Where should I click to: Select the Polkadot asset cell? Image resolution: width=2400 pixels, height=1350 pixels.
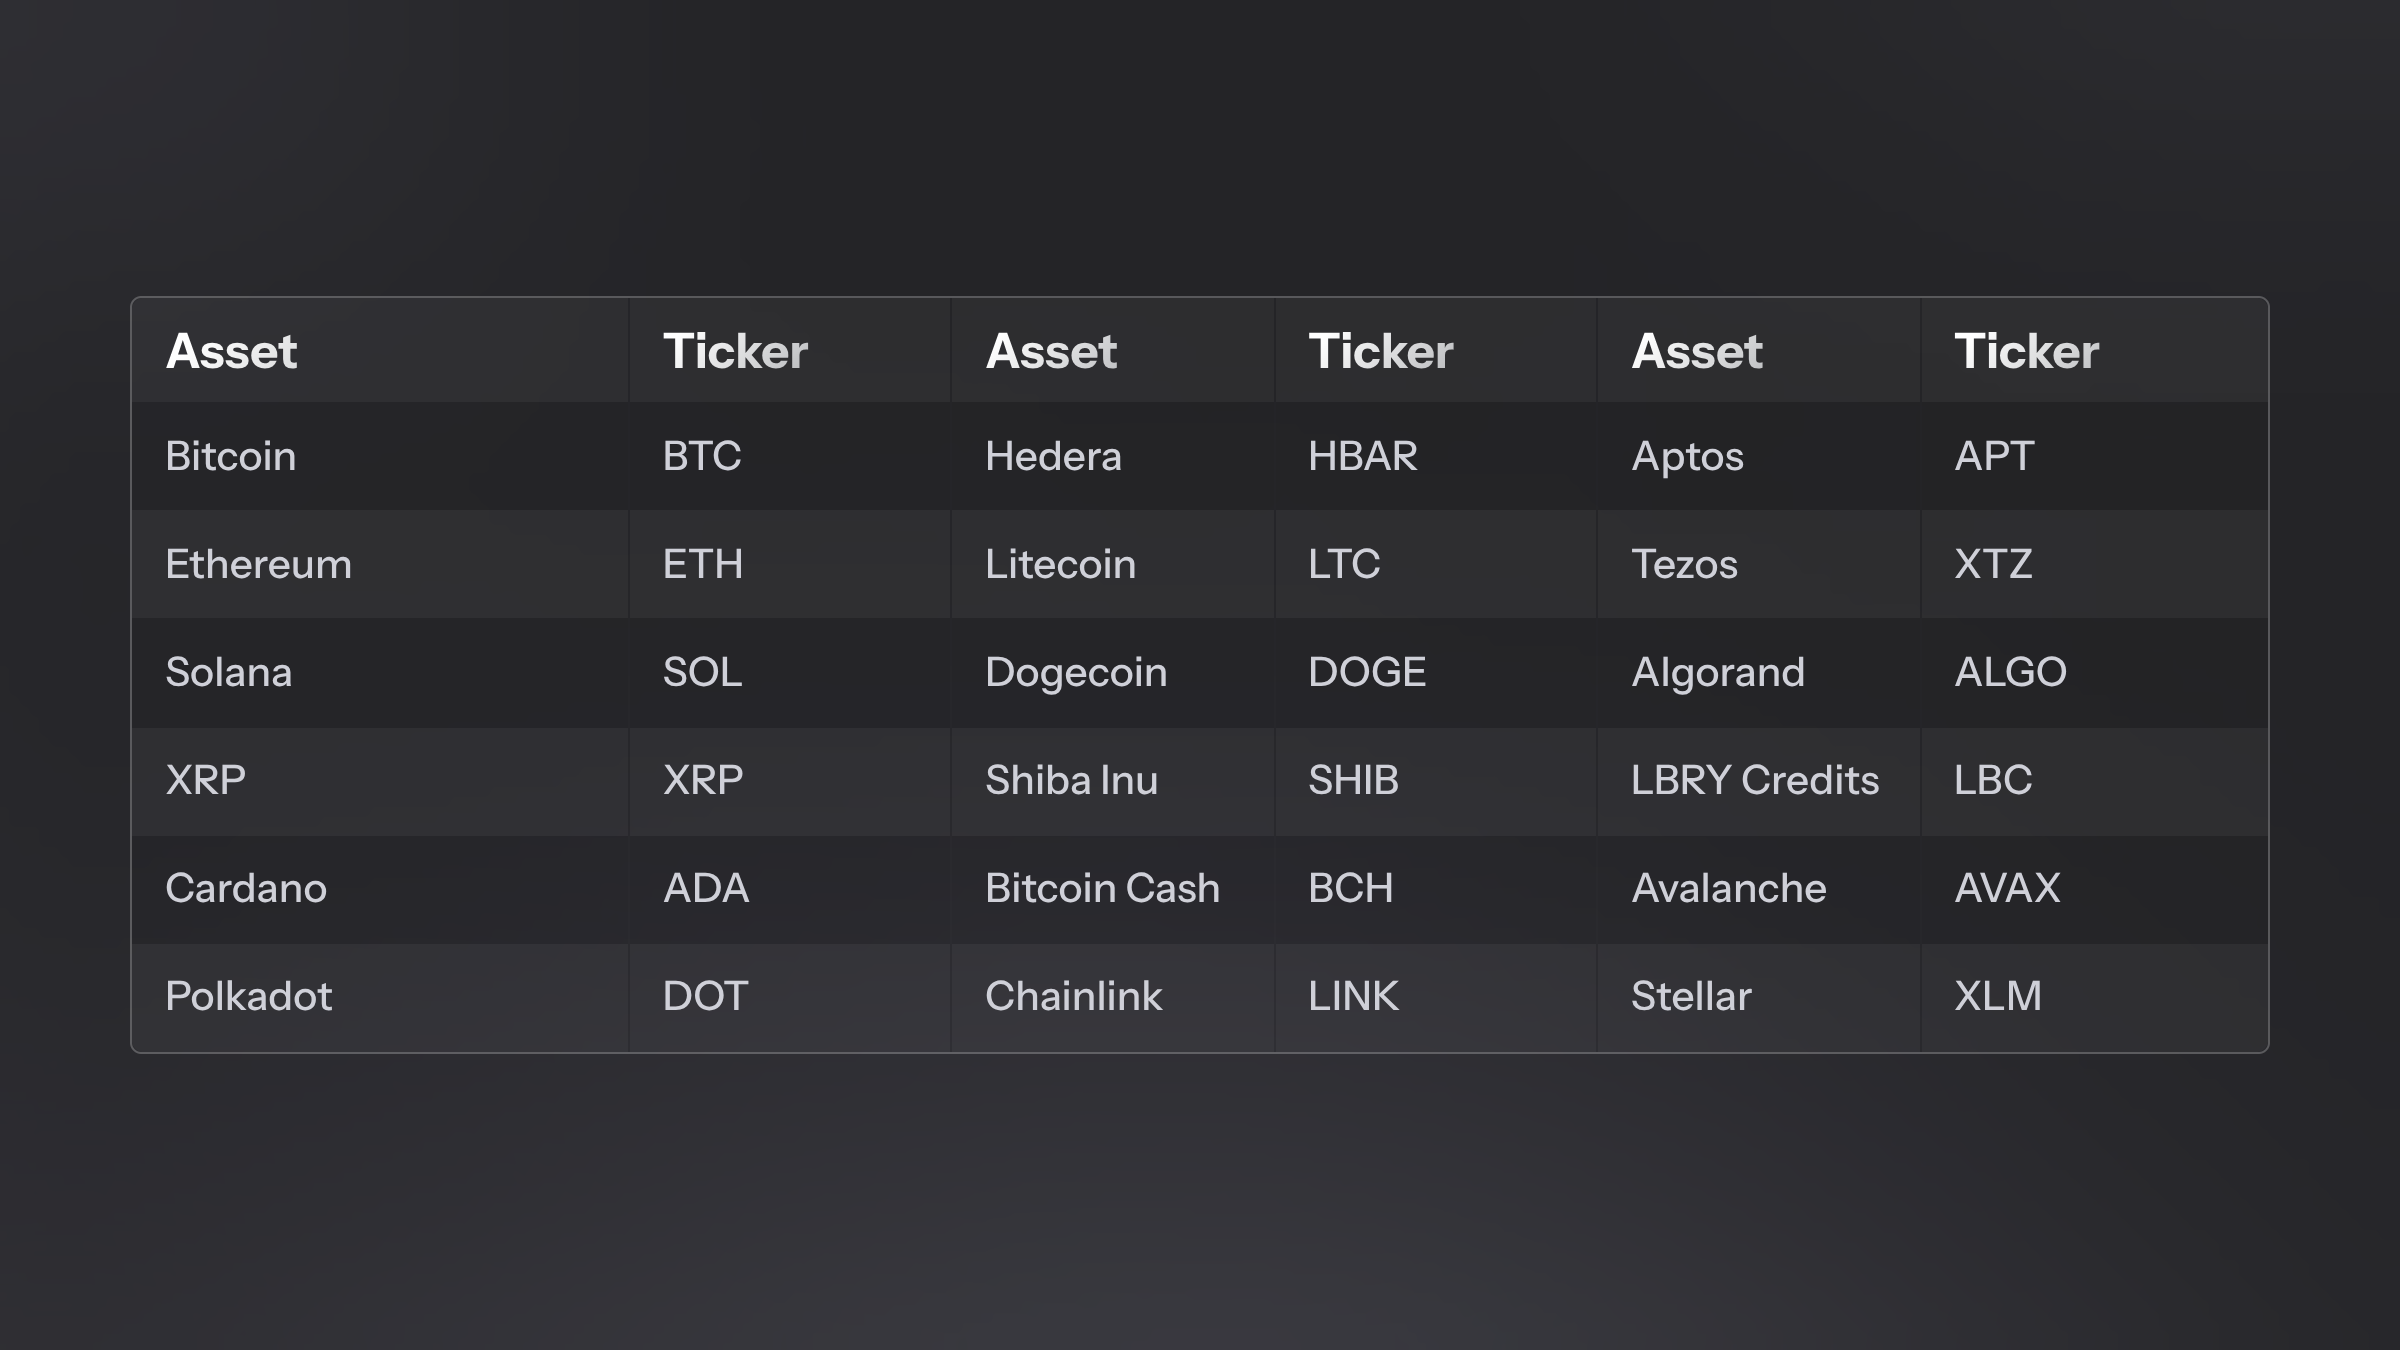pyautogui.click(x=249, y=996)
